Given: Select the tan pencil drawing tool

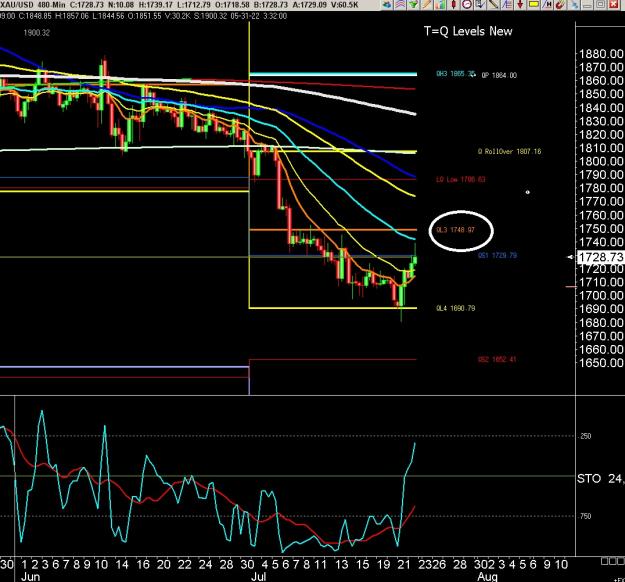Looking at the screenshot, I should pyautogui.click(x=427, y=4).
